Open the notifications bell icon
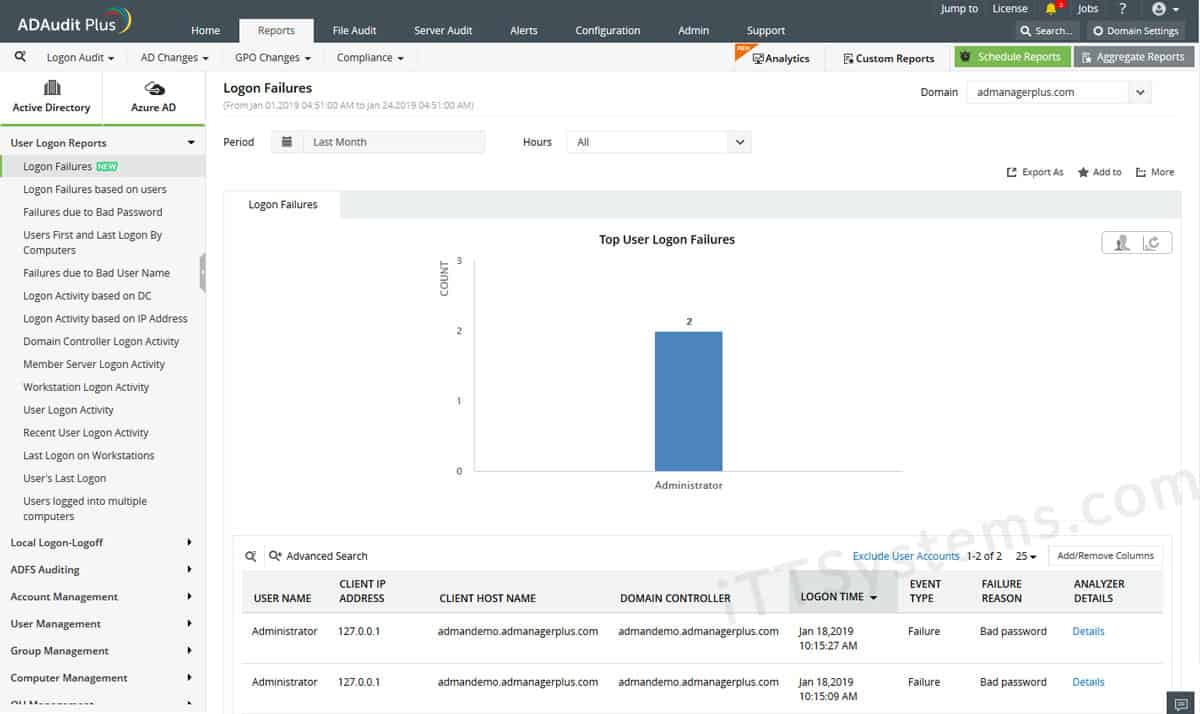1200x714 pixels. point(1051,9)
